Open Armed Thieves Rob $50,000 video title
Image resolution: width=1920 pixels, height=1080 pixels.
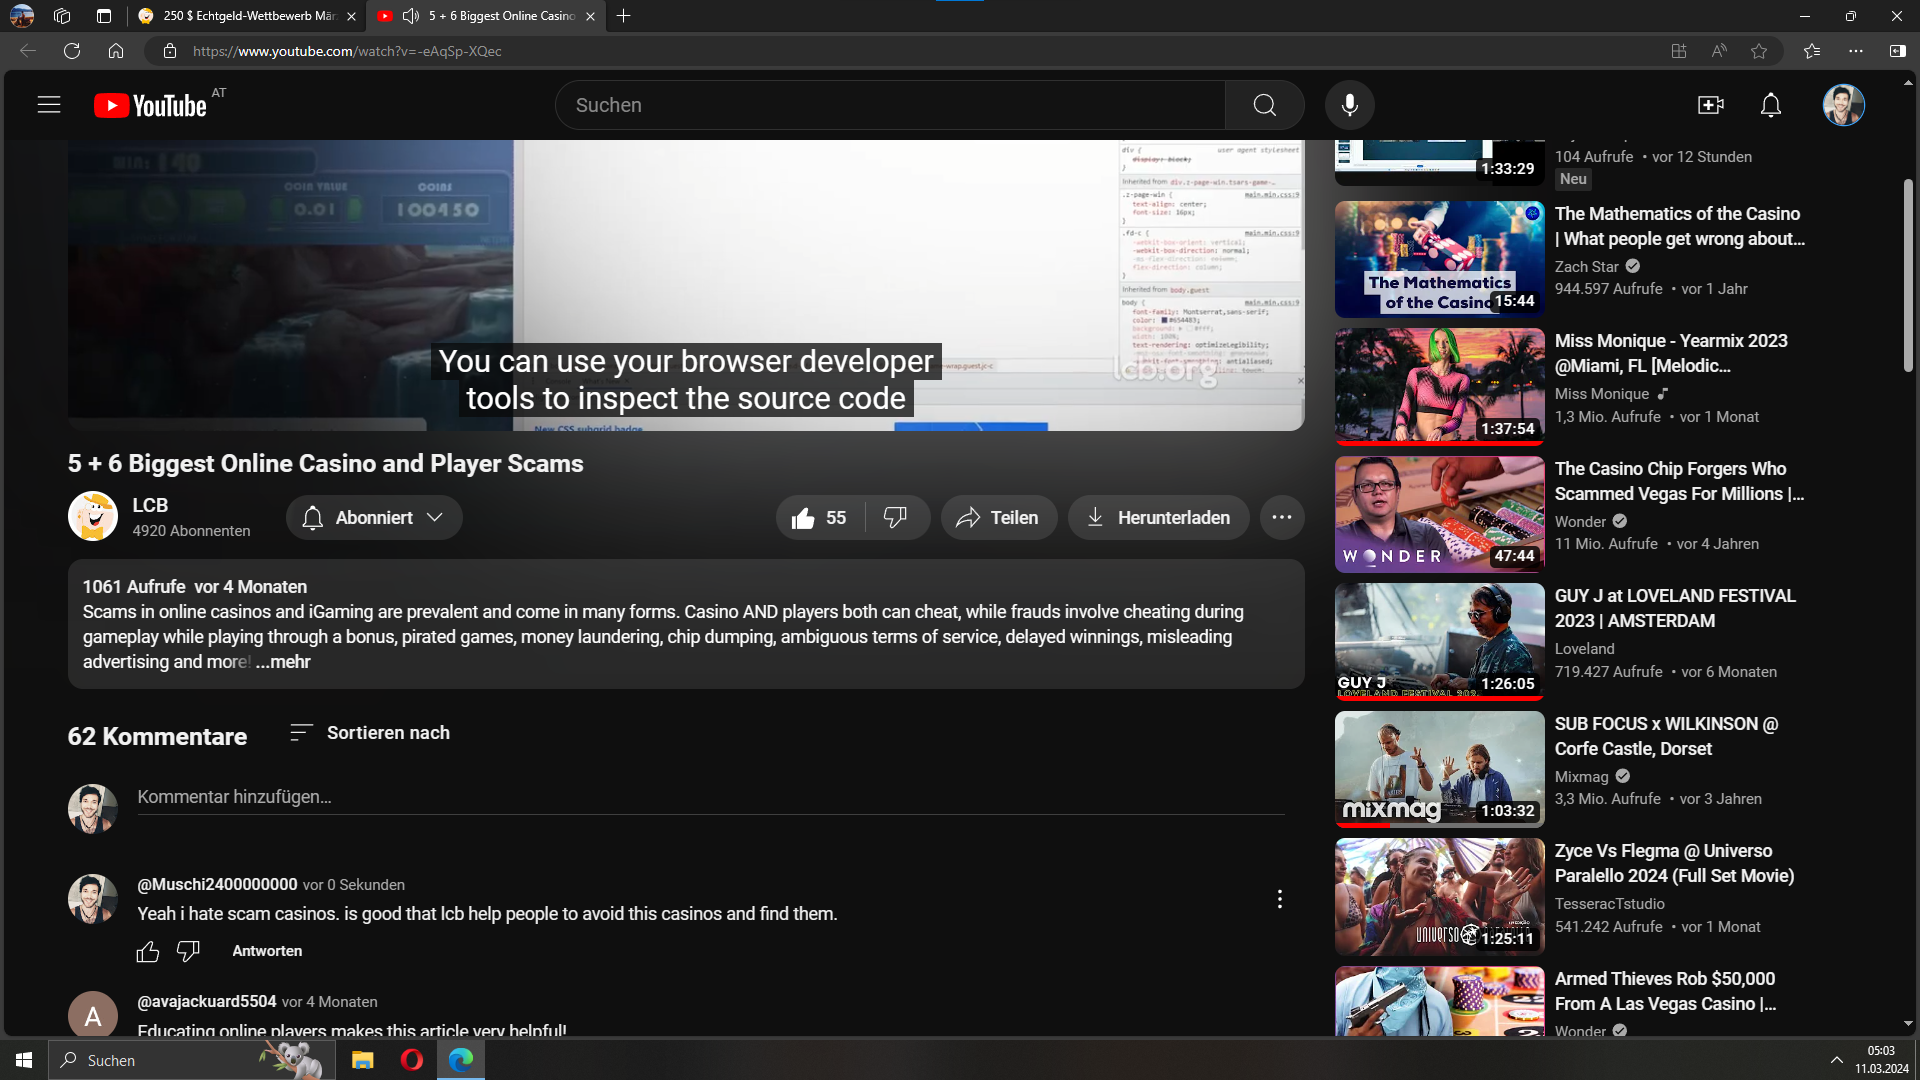tap(1665, 991)
